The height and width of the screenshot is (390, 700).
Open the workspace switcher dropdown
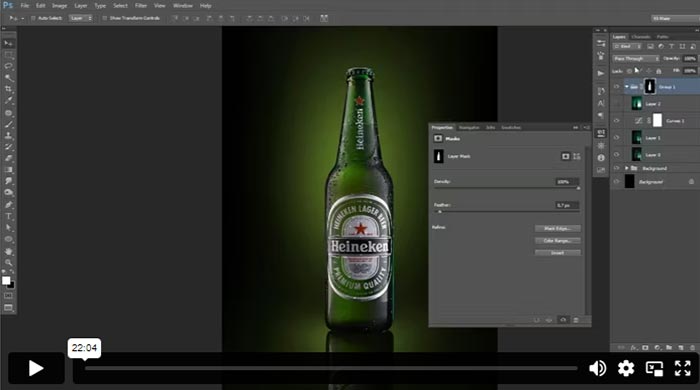675,18
